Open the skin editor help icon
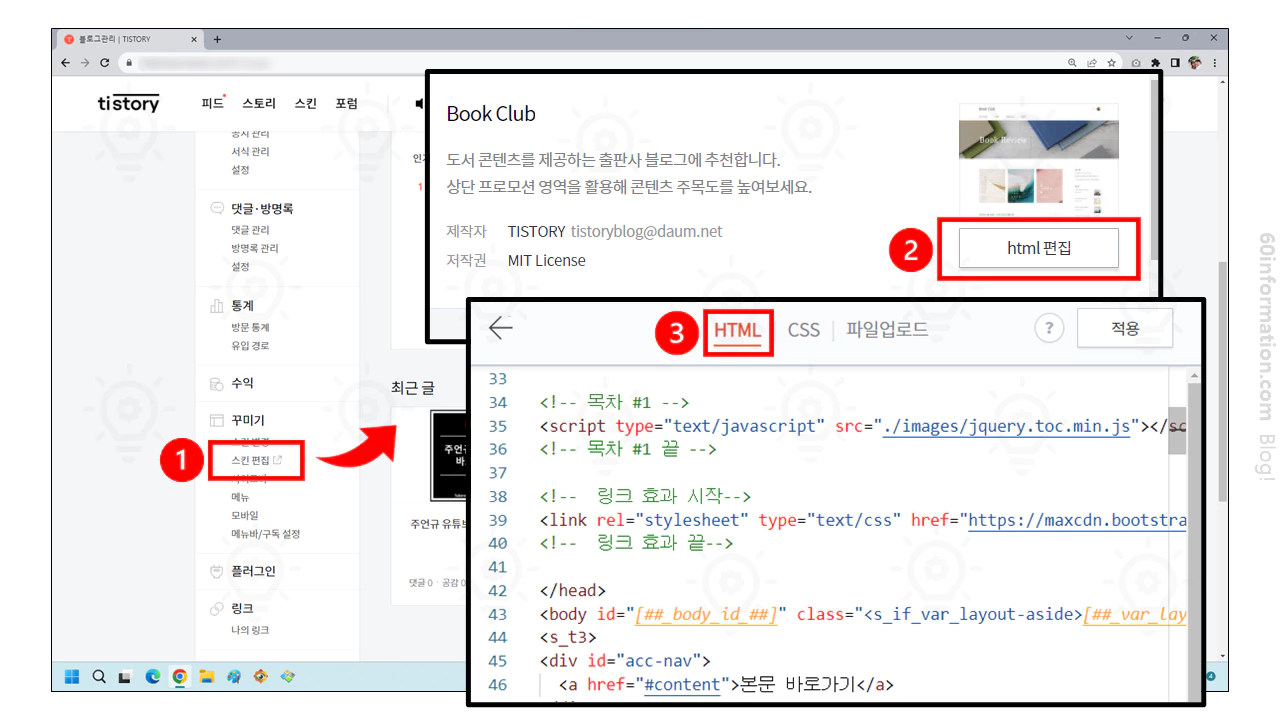The image size is (1280, 720). coord(1048,328)
